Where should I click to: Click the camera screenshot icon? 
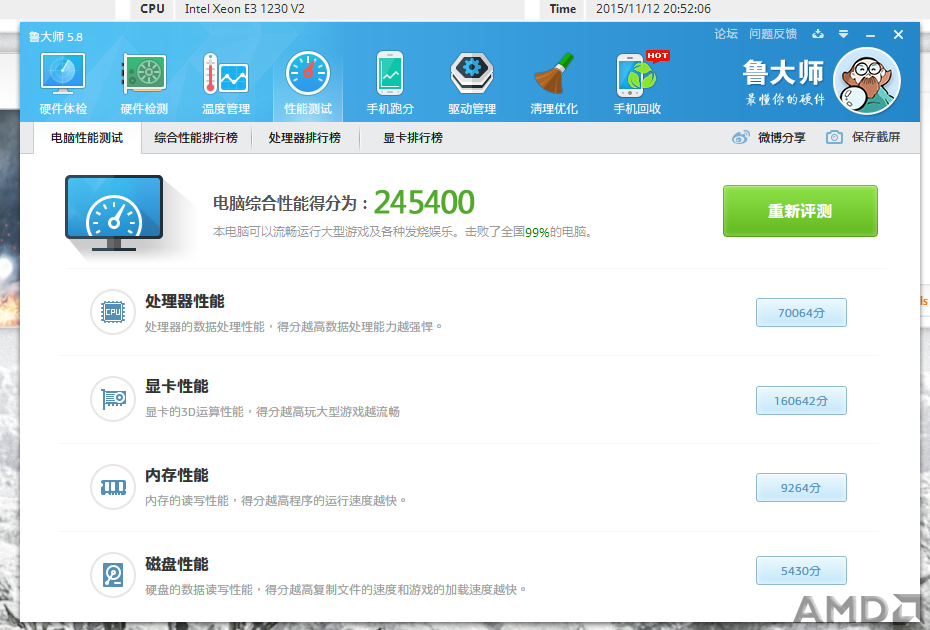834,138
